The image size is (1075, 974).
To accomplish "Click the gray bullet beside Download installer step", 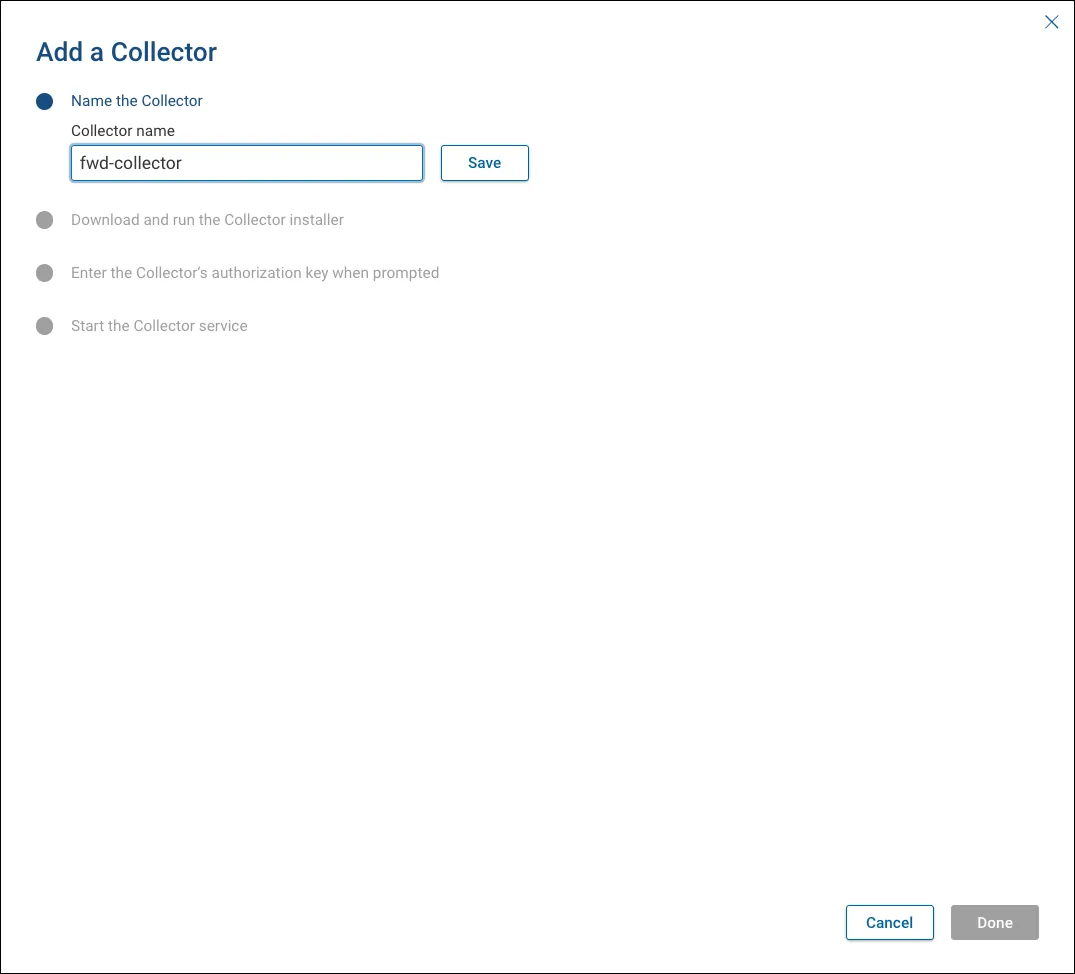I will [x=45, y=220].
